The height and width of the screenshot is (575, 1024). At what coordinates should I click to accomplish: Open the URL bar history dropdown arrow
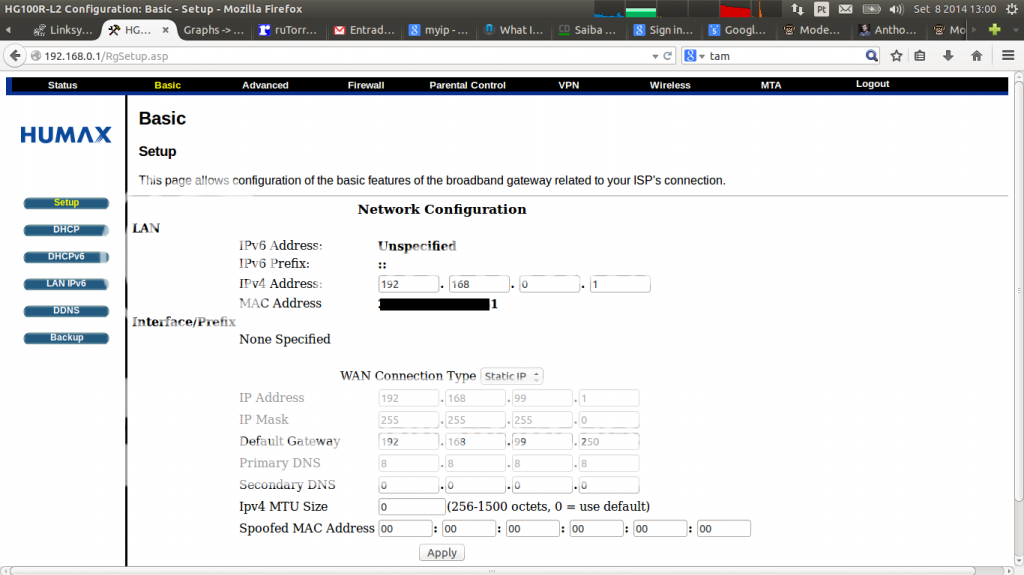(x=655, y=56)
